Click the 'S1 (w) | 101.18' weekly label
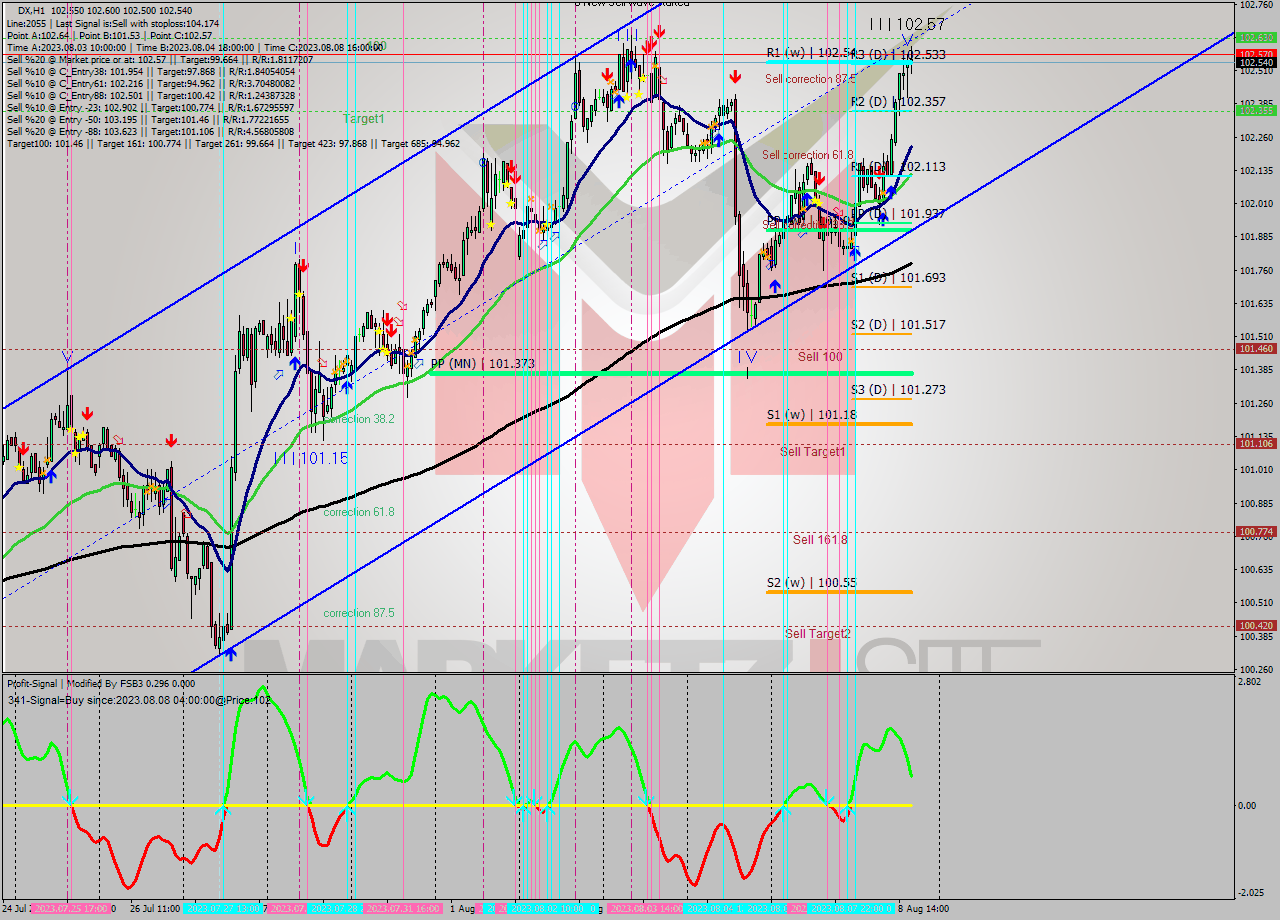Viewport: 1280px width, 920px height. (811, 415)
